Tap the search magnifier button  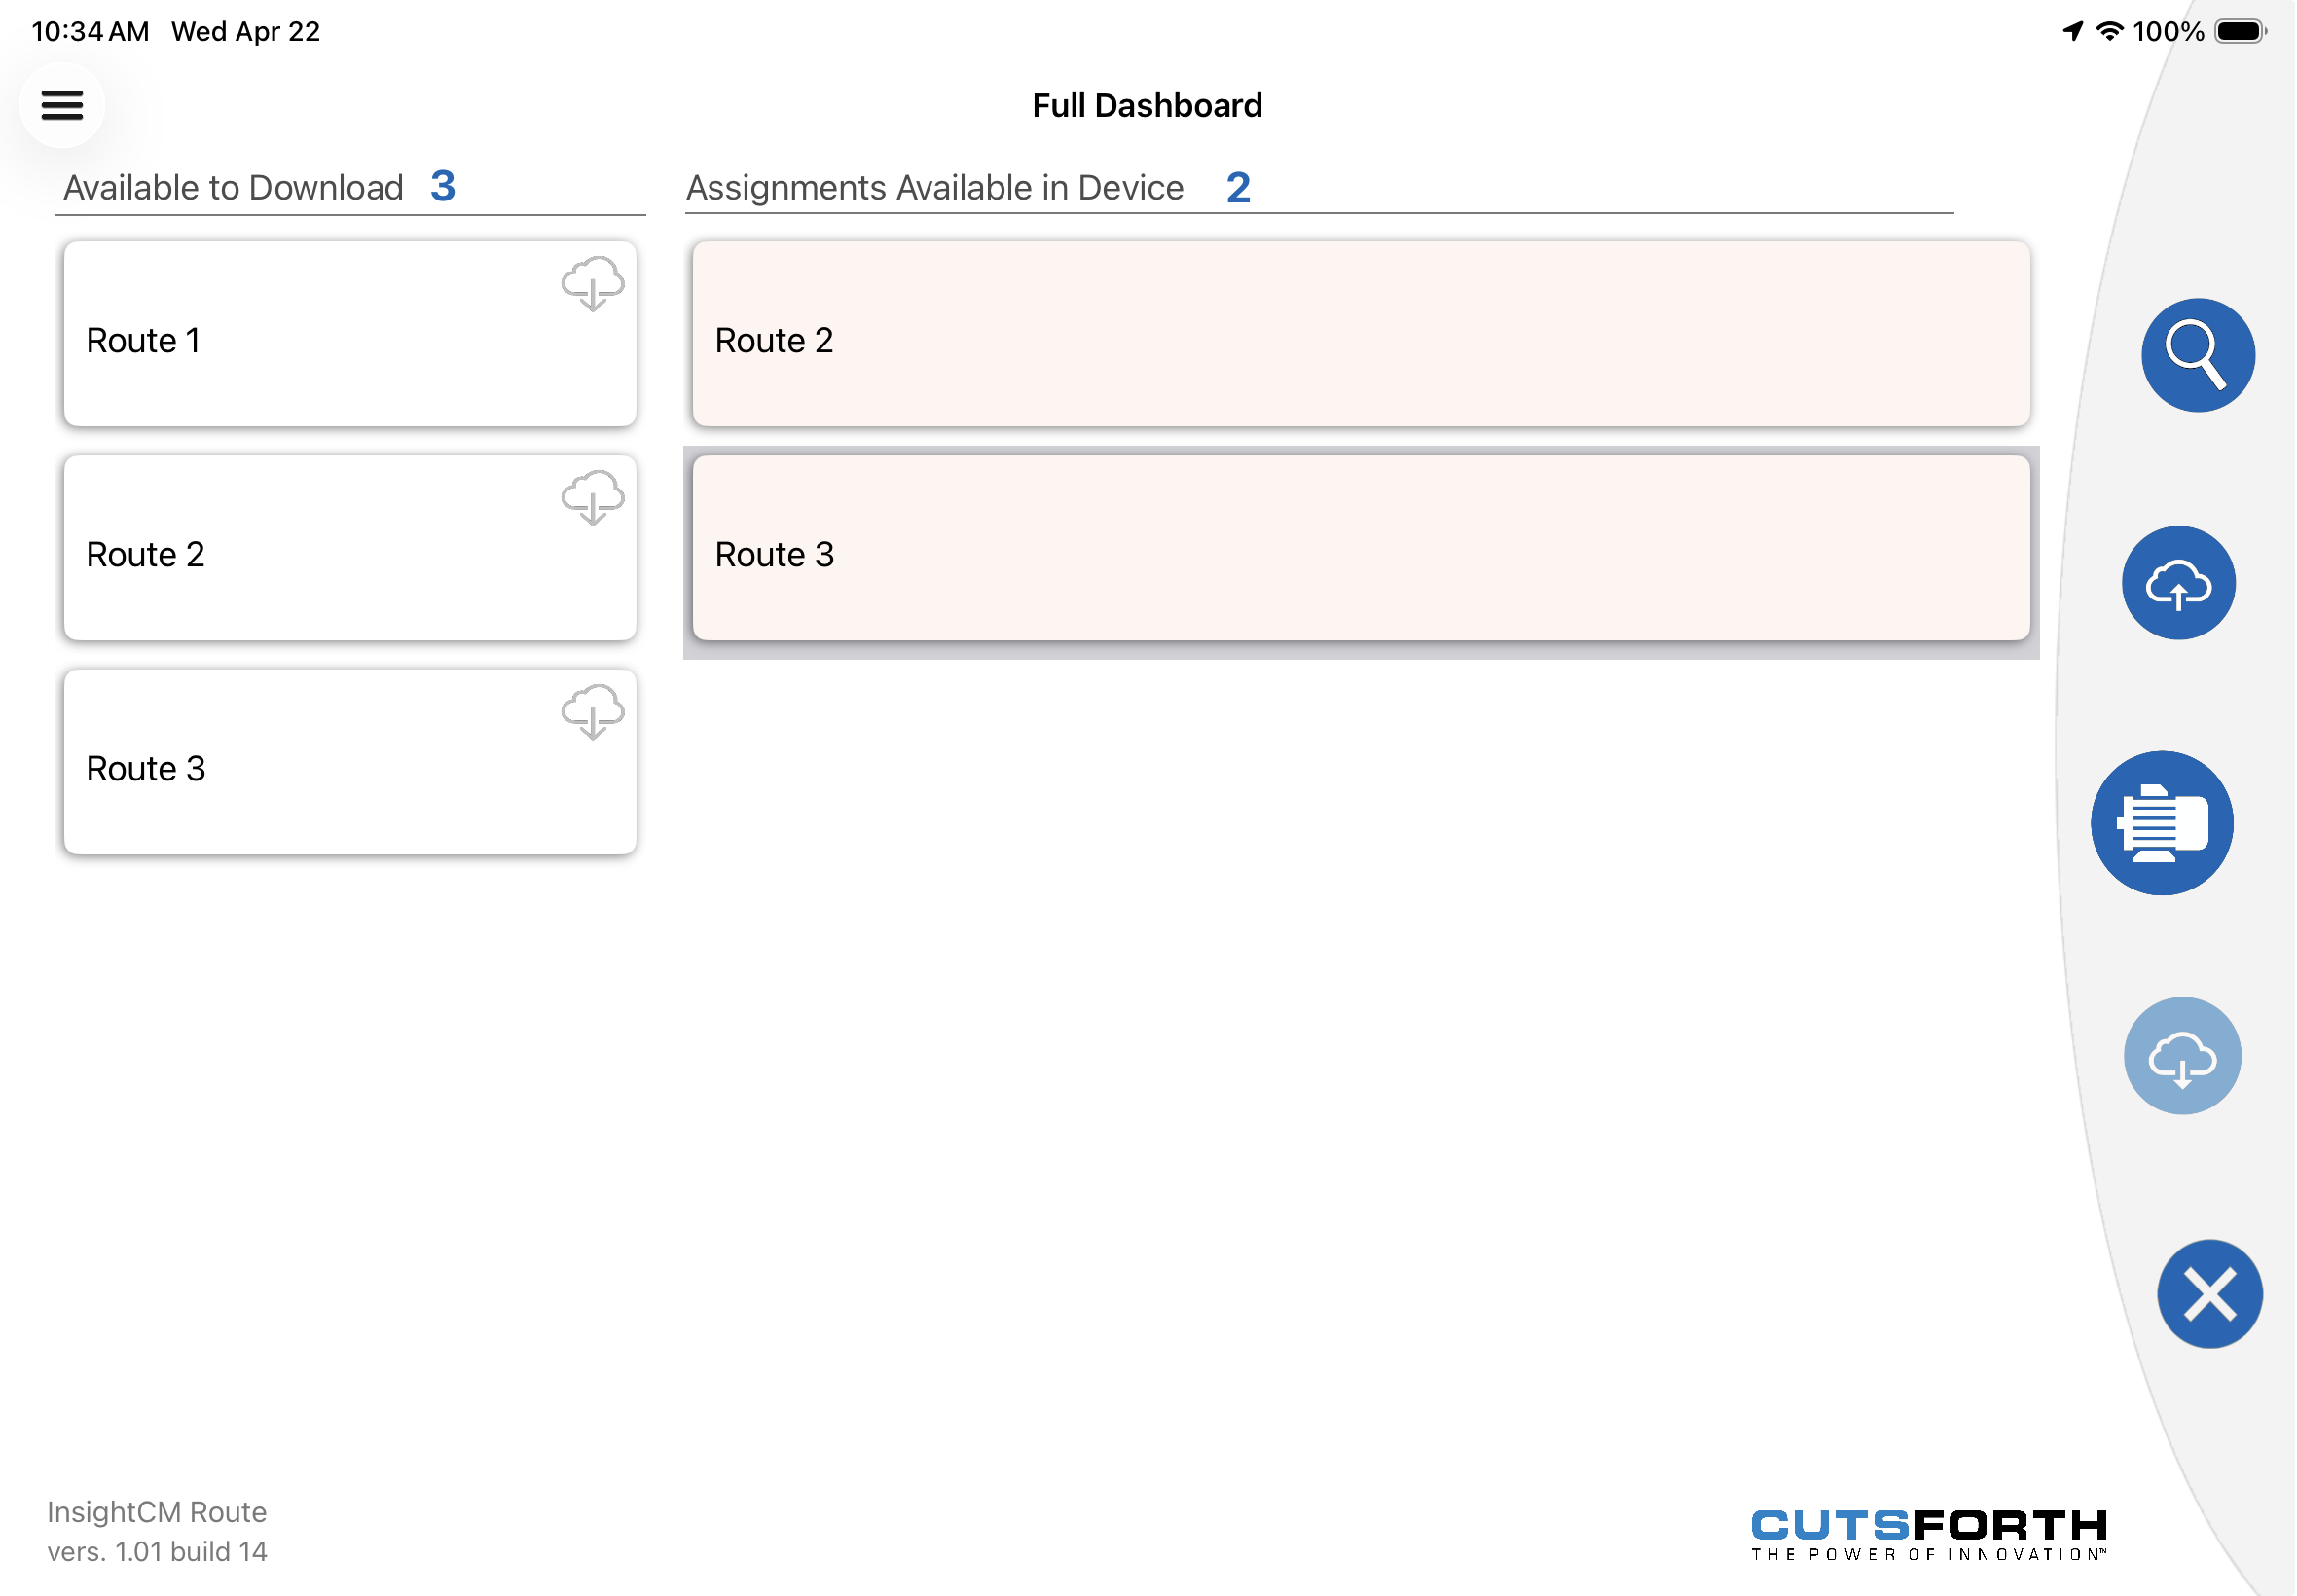(2197, 355)
